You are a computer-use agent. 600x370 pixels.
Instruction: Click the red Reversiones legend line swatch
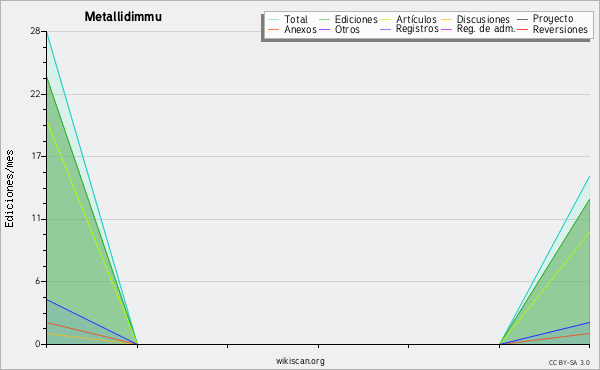(522, 29)
